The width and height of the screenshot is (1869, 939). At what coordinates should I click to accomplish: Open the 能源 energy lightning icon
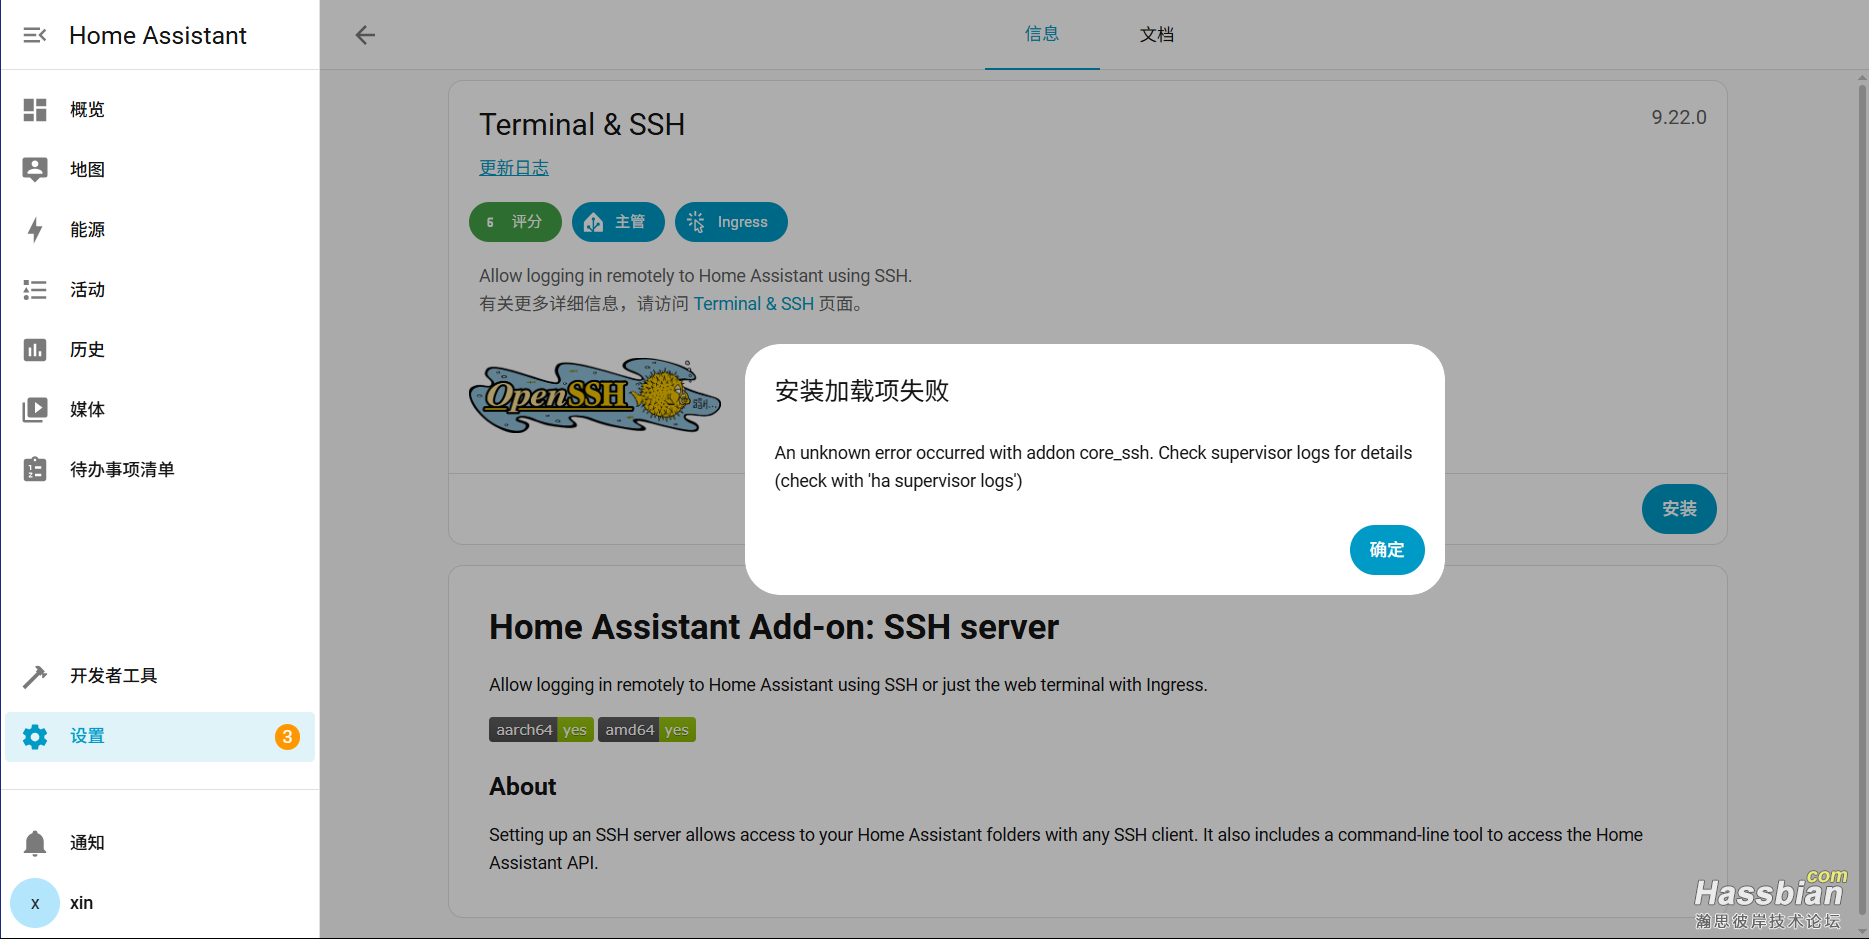35,230
